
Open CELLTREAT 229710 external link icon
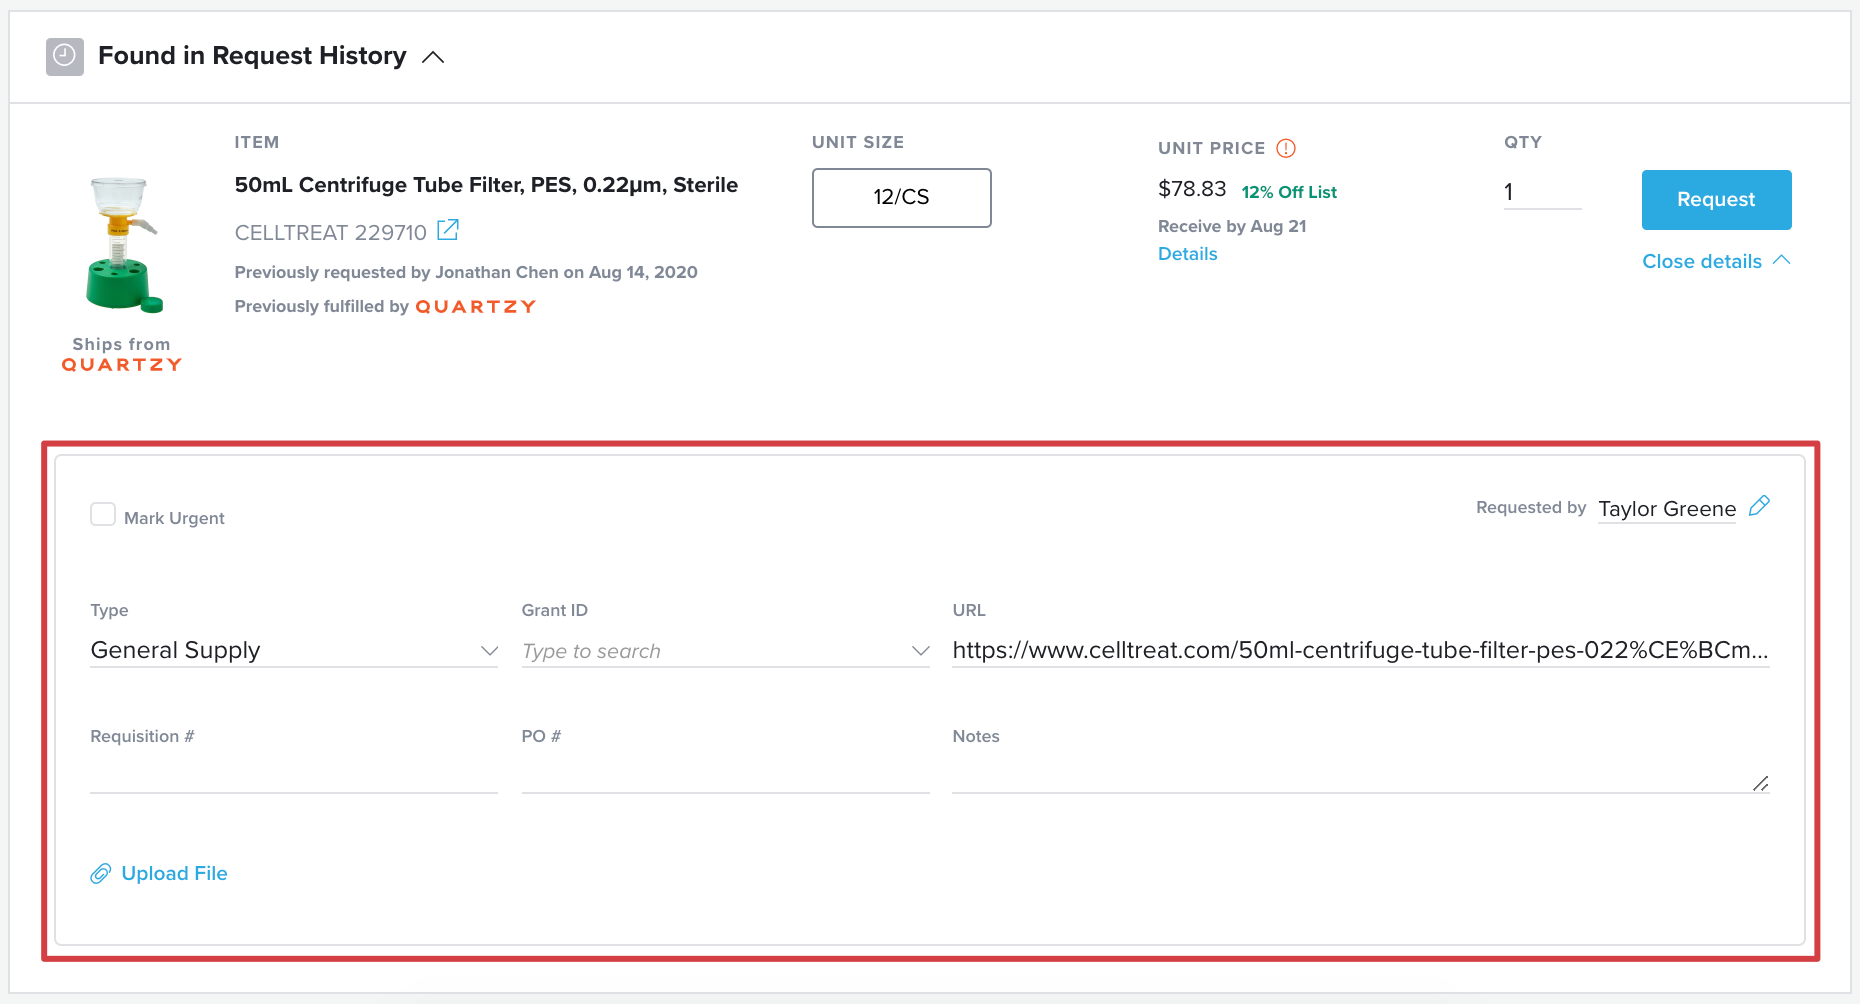click(448, 230)
